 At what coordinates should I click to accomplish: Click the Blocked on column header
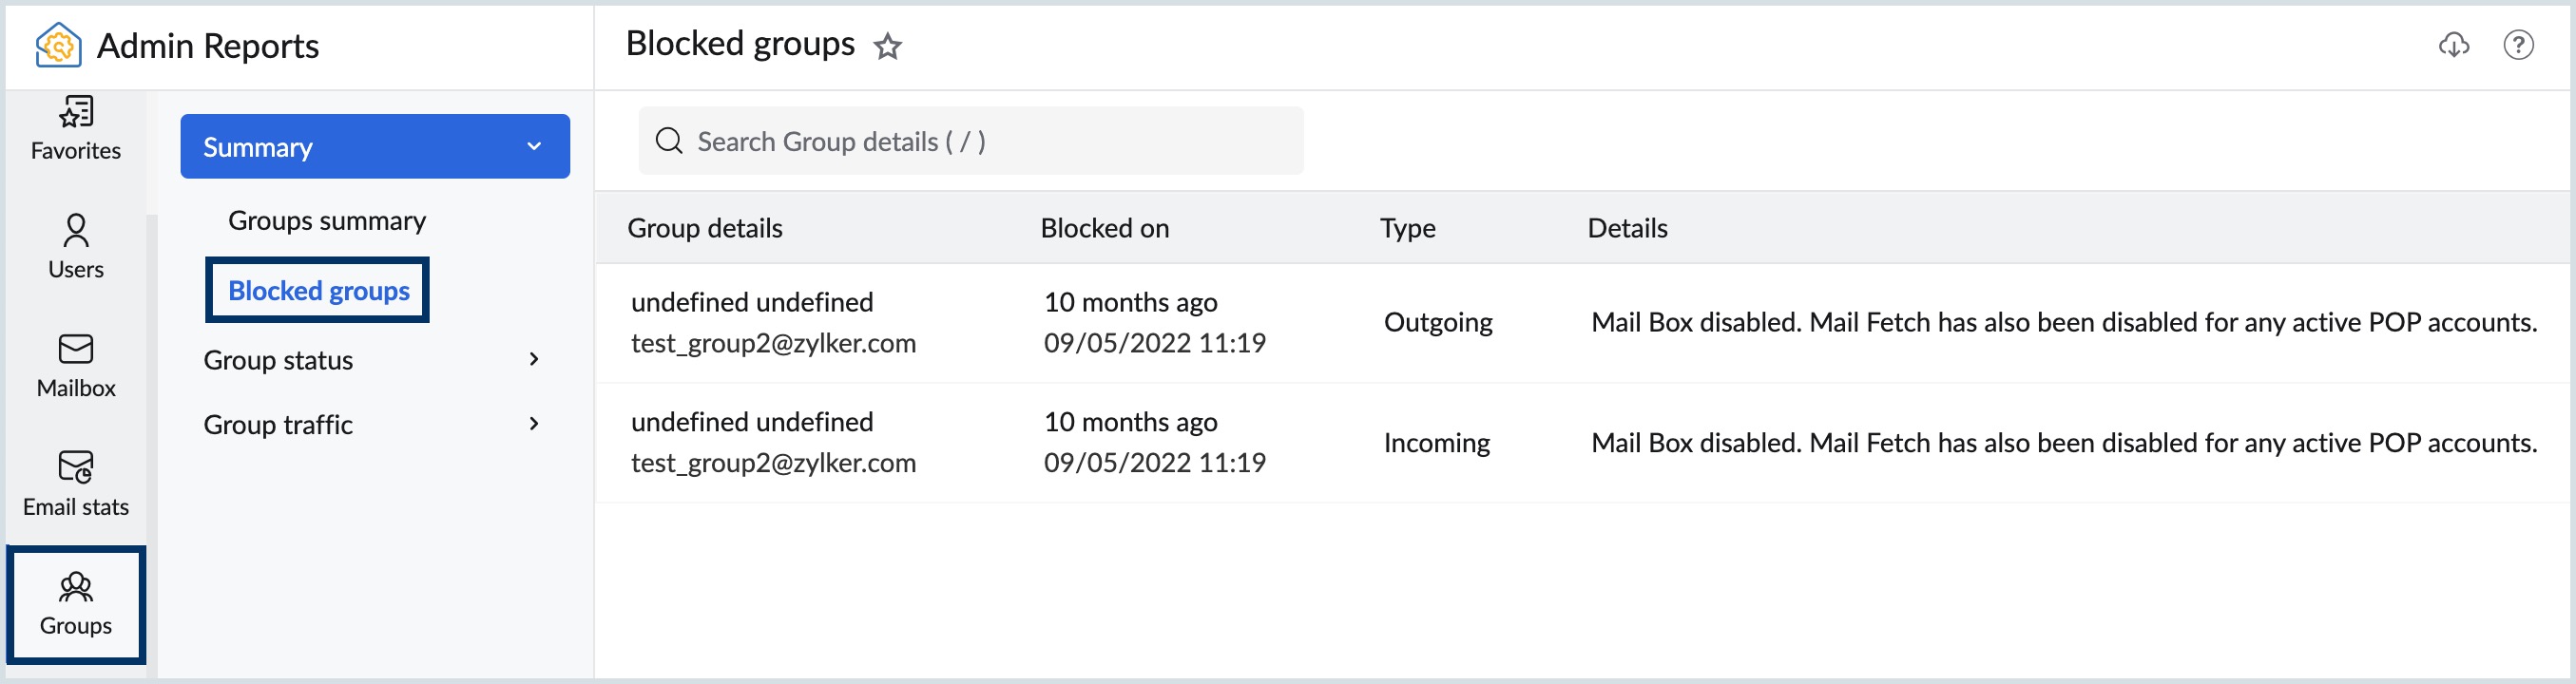tap(1104, 228)
